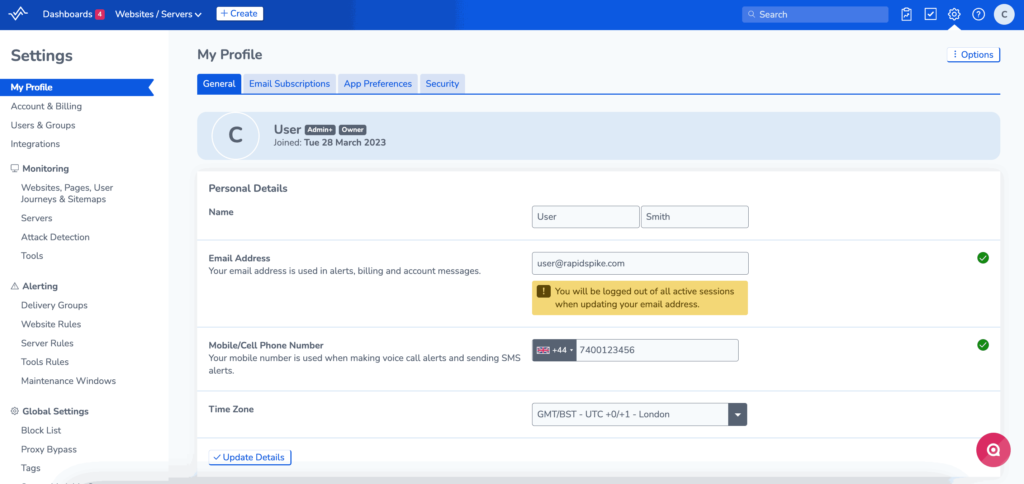Open Server Rules under Alerting
The width and height of the screenshot is (1024, 484).
pos(47,343)
